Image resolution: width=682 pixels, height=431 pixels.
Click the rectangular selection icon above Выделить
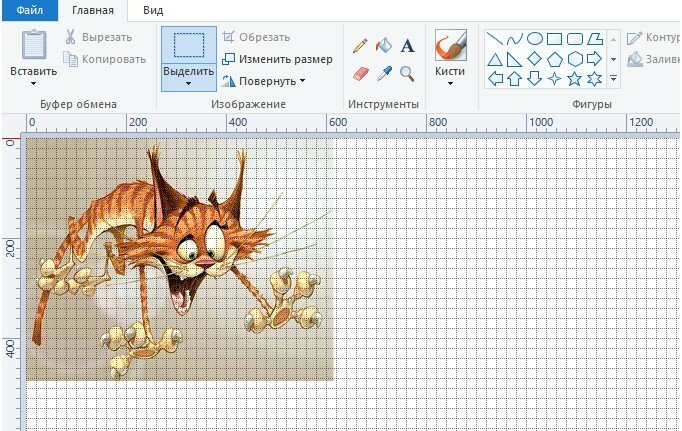click(189, 45)
